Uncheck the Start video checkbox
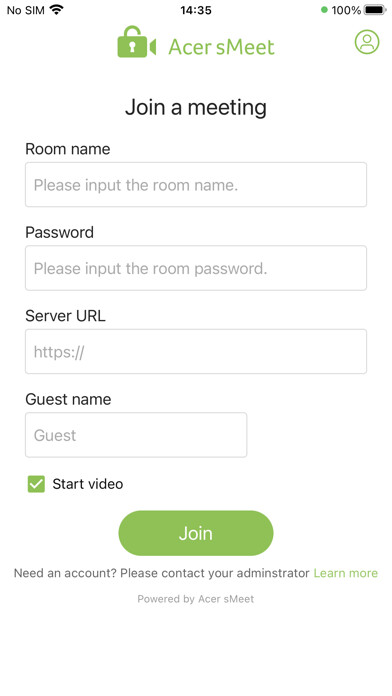Viewport: 392px width, 696px height. 36,484
